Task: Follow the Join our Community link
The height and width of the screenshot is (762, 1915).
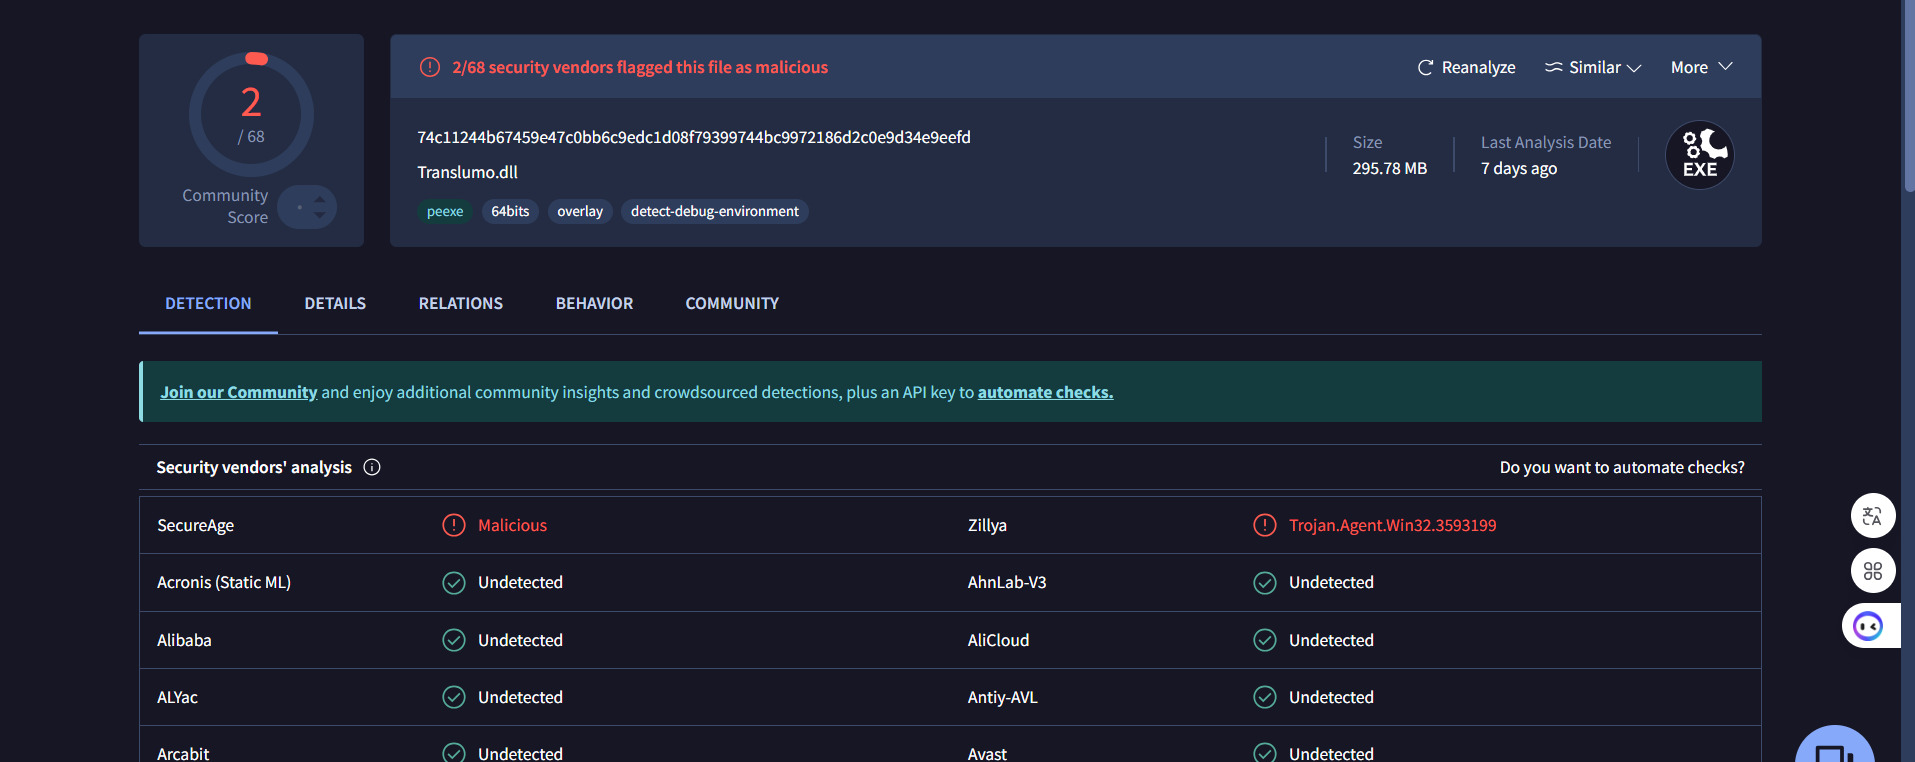Action: point(238,392)
